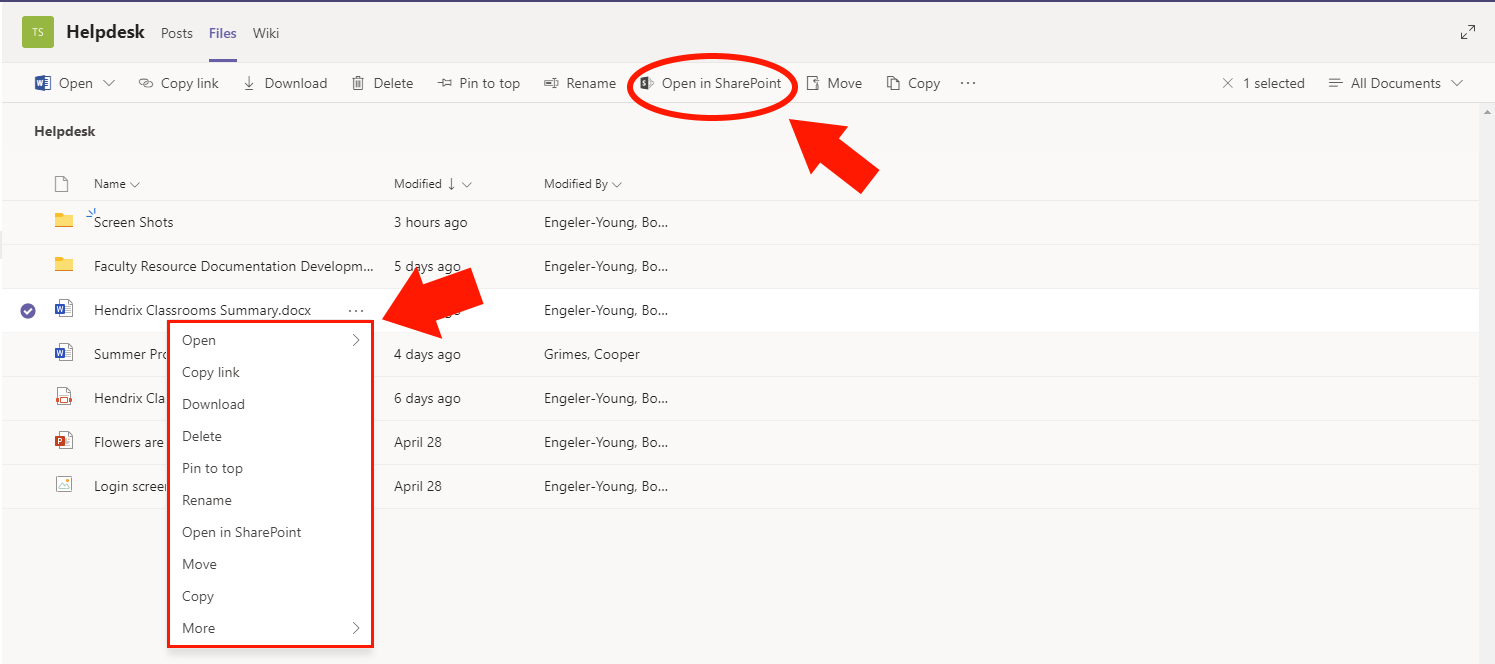1495x664 pixels.
Task: Sort by the Modified column header
Action: click(433, 184)
